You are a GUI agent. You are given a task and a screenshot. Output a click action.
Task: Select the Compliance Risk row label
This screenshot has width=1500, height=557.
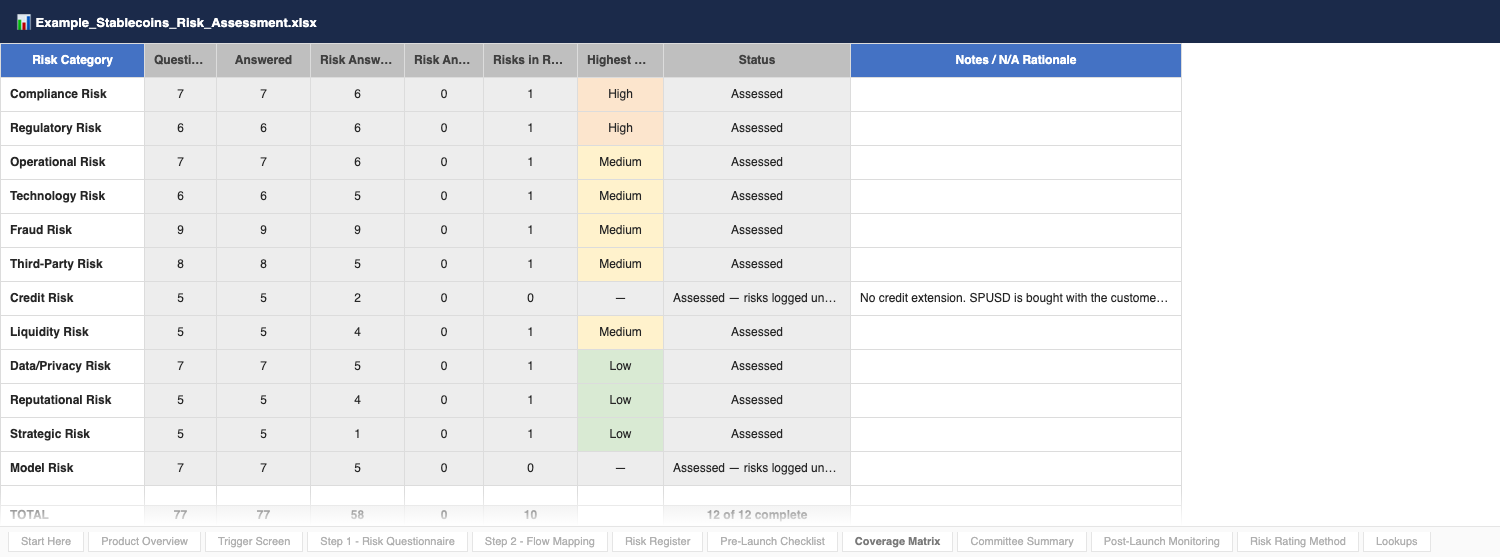coord(73,94)
